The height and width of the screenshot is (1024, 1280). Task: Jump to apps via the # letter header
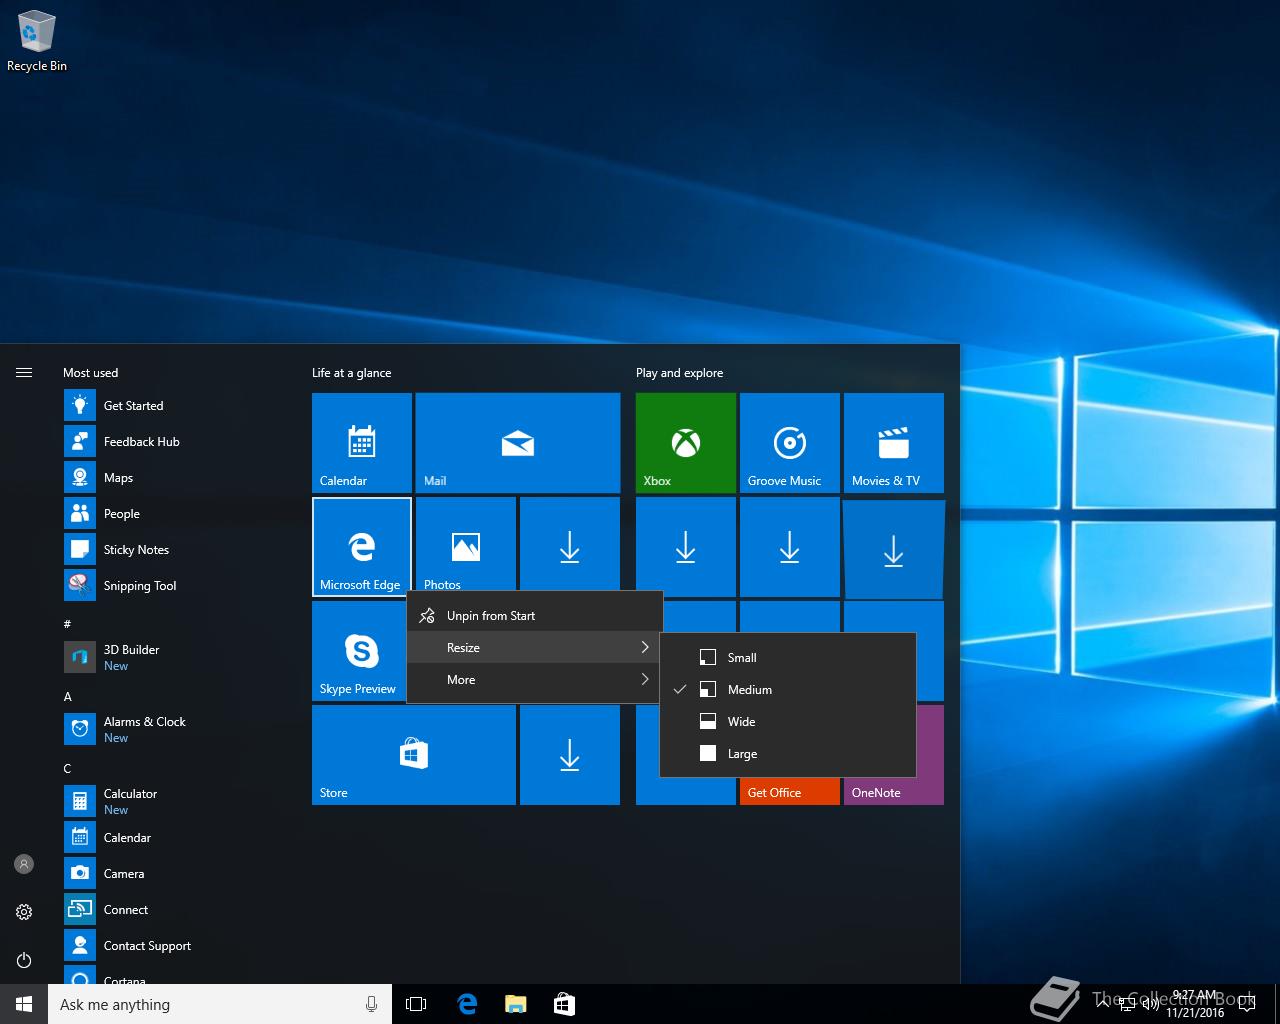coord(67,624)
